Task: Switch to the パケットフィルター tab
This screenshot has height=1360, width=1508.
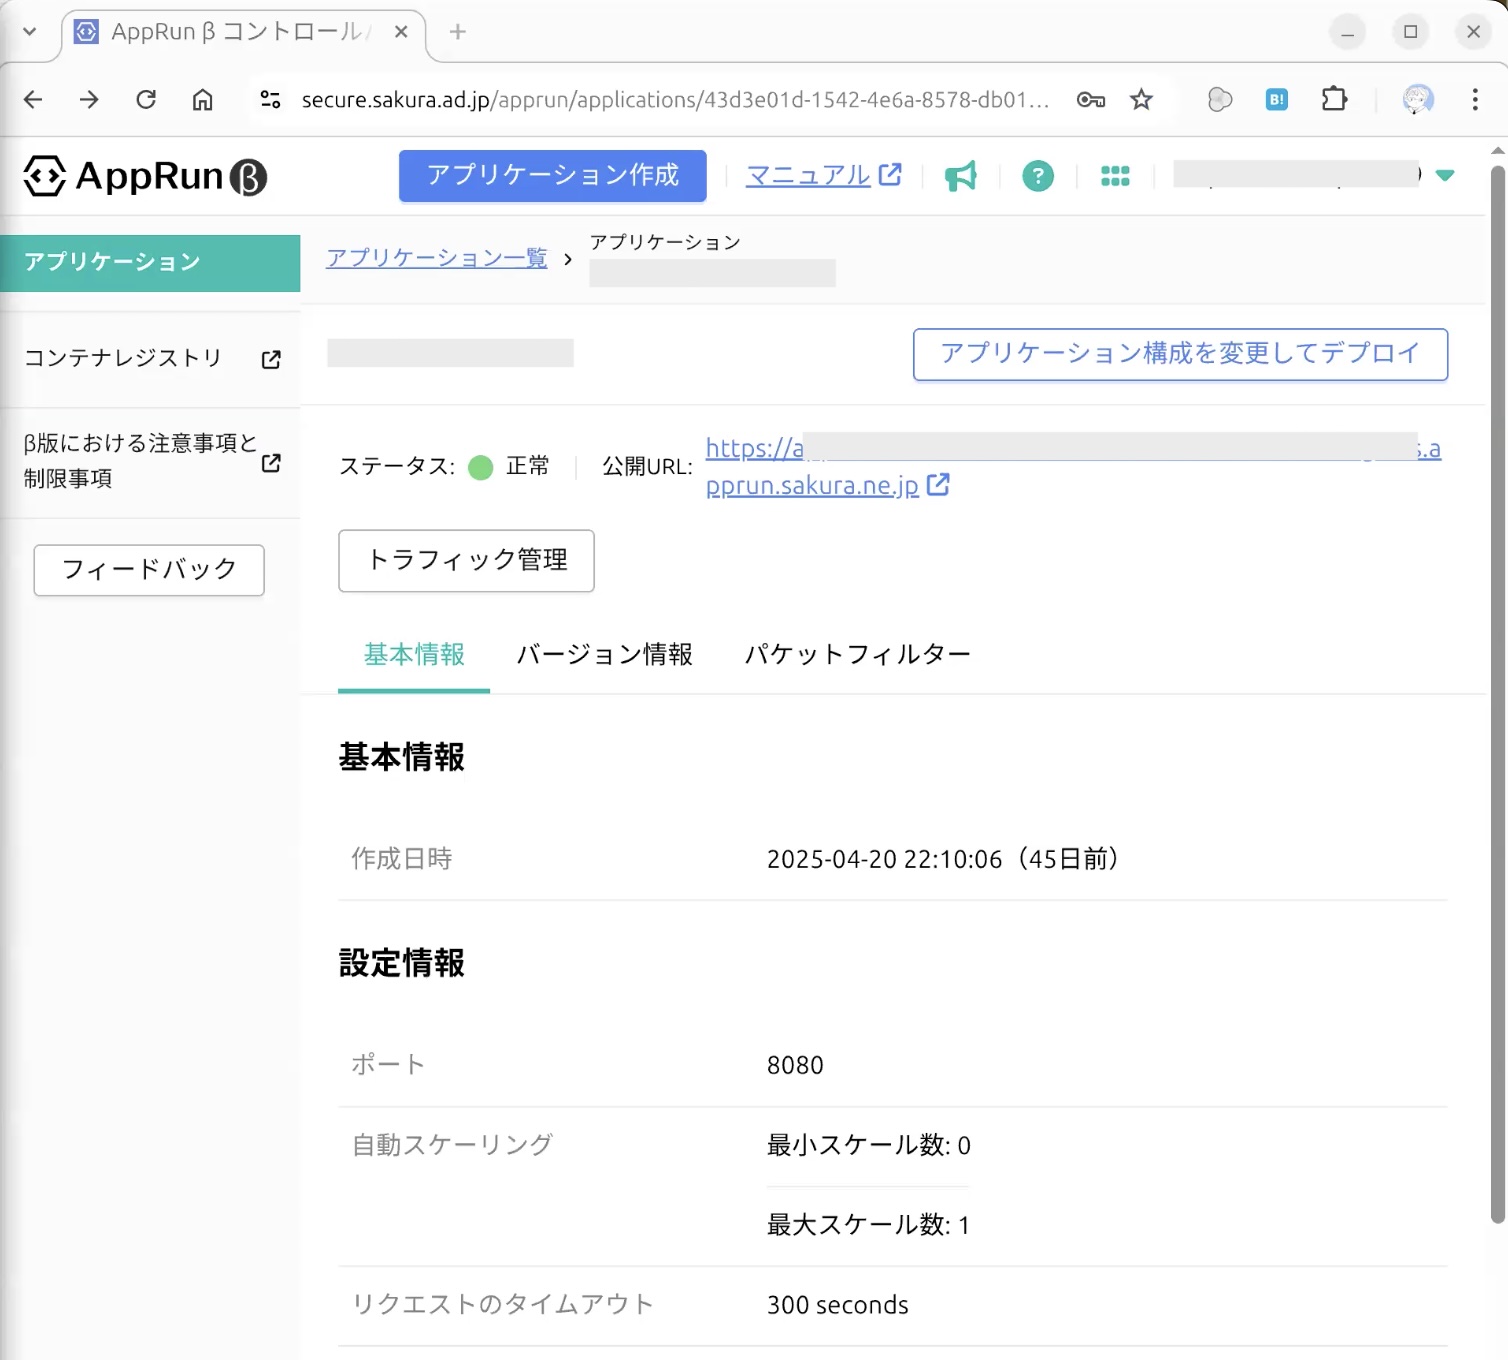Action: pyautogui.click(x=857, y=655)
